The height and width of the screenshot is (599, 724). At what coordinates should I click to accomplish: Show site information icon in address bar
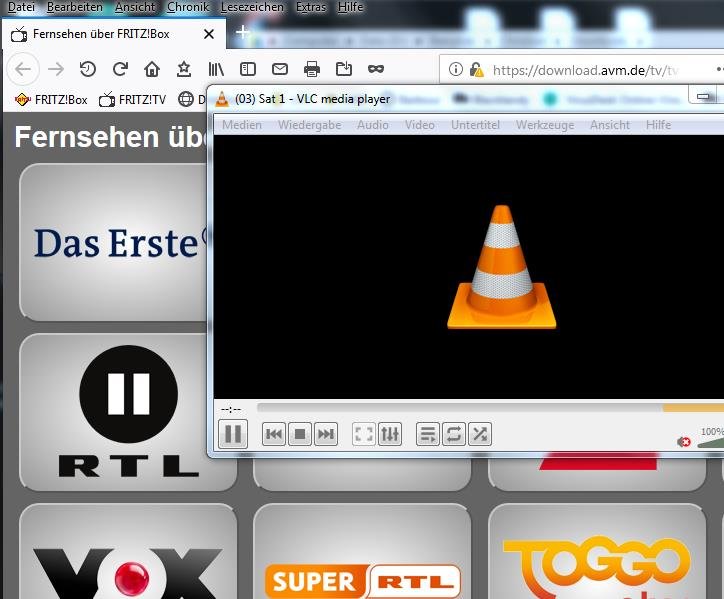pos(456,70)
